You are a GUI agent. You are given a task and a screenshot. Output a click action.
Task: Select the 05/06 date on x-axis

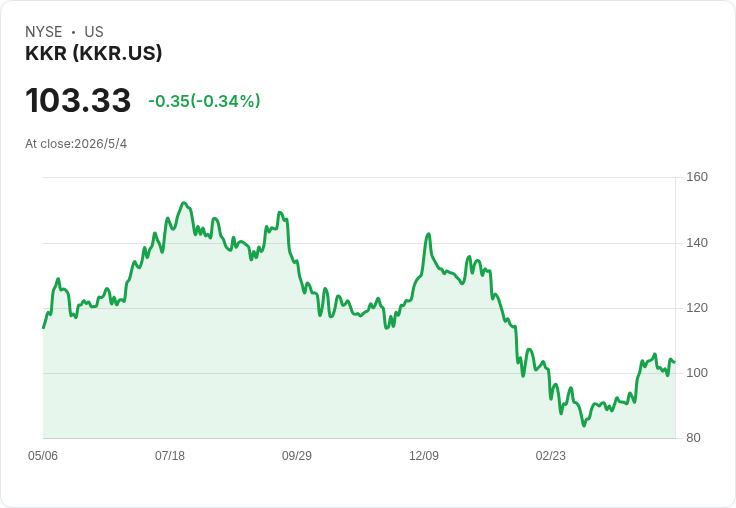[x=43, y=456]
